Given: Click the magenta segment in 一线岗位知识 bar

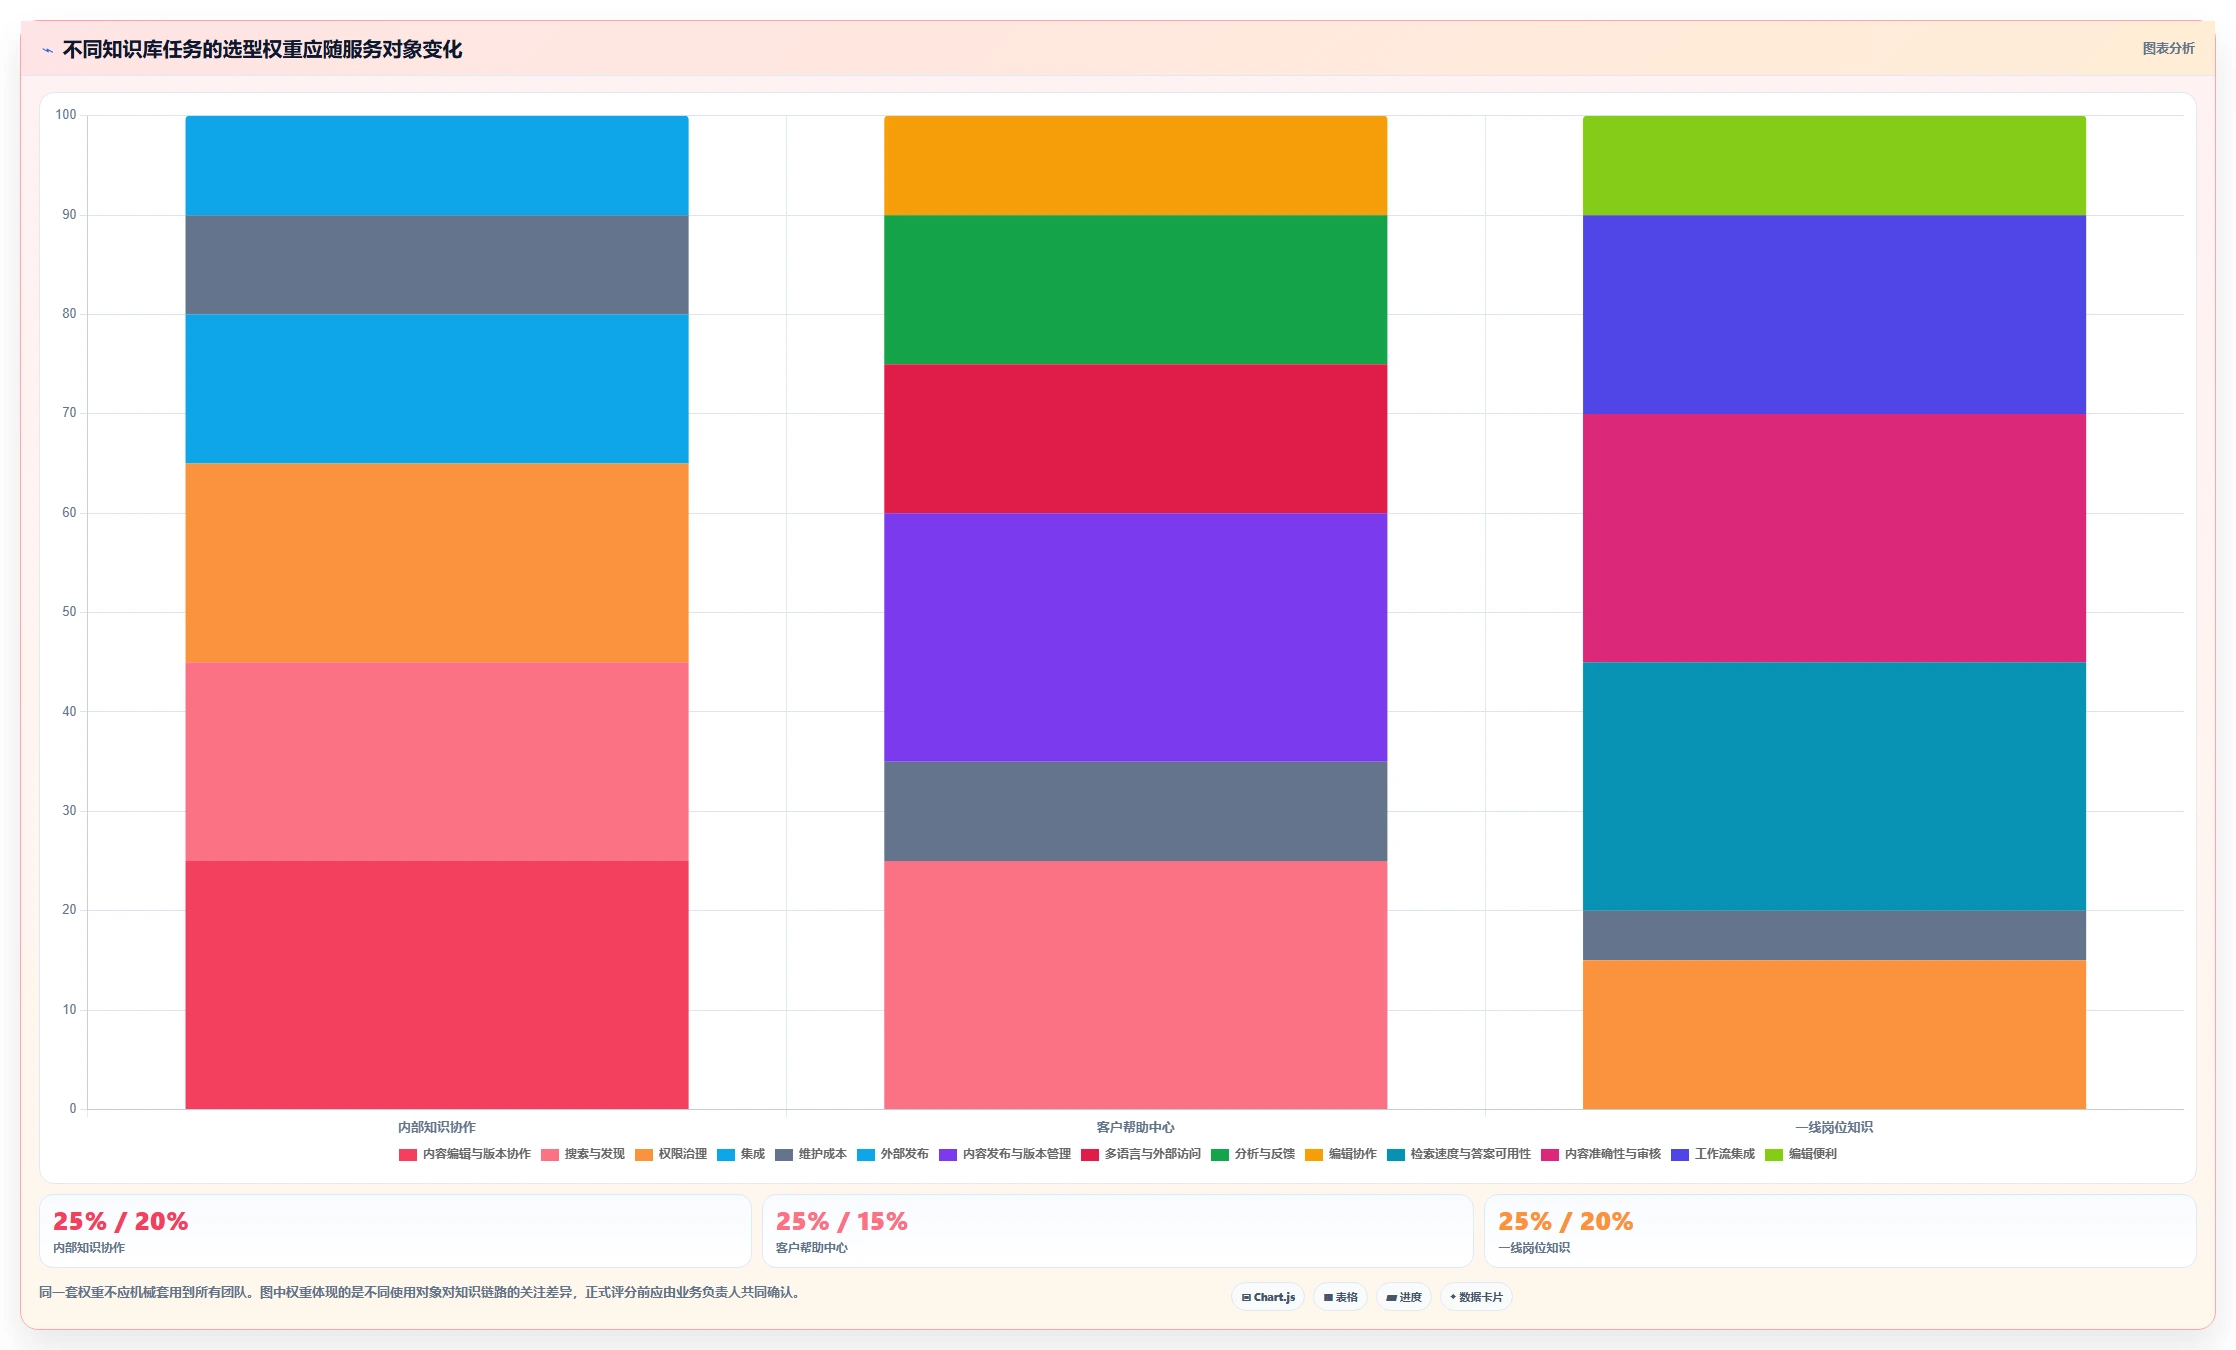Looking at the screenshot, I should pos(1834,538).
